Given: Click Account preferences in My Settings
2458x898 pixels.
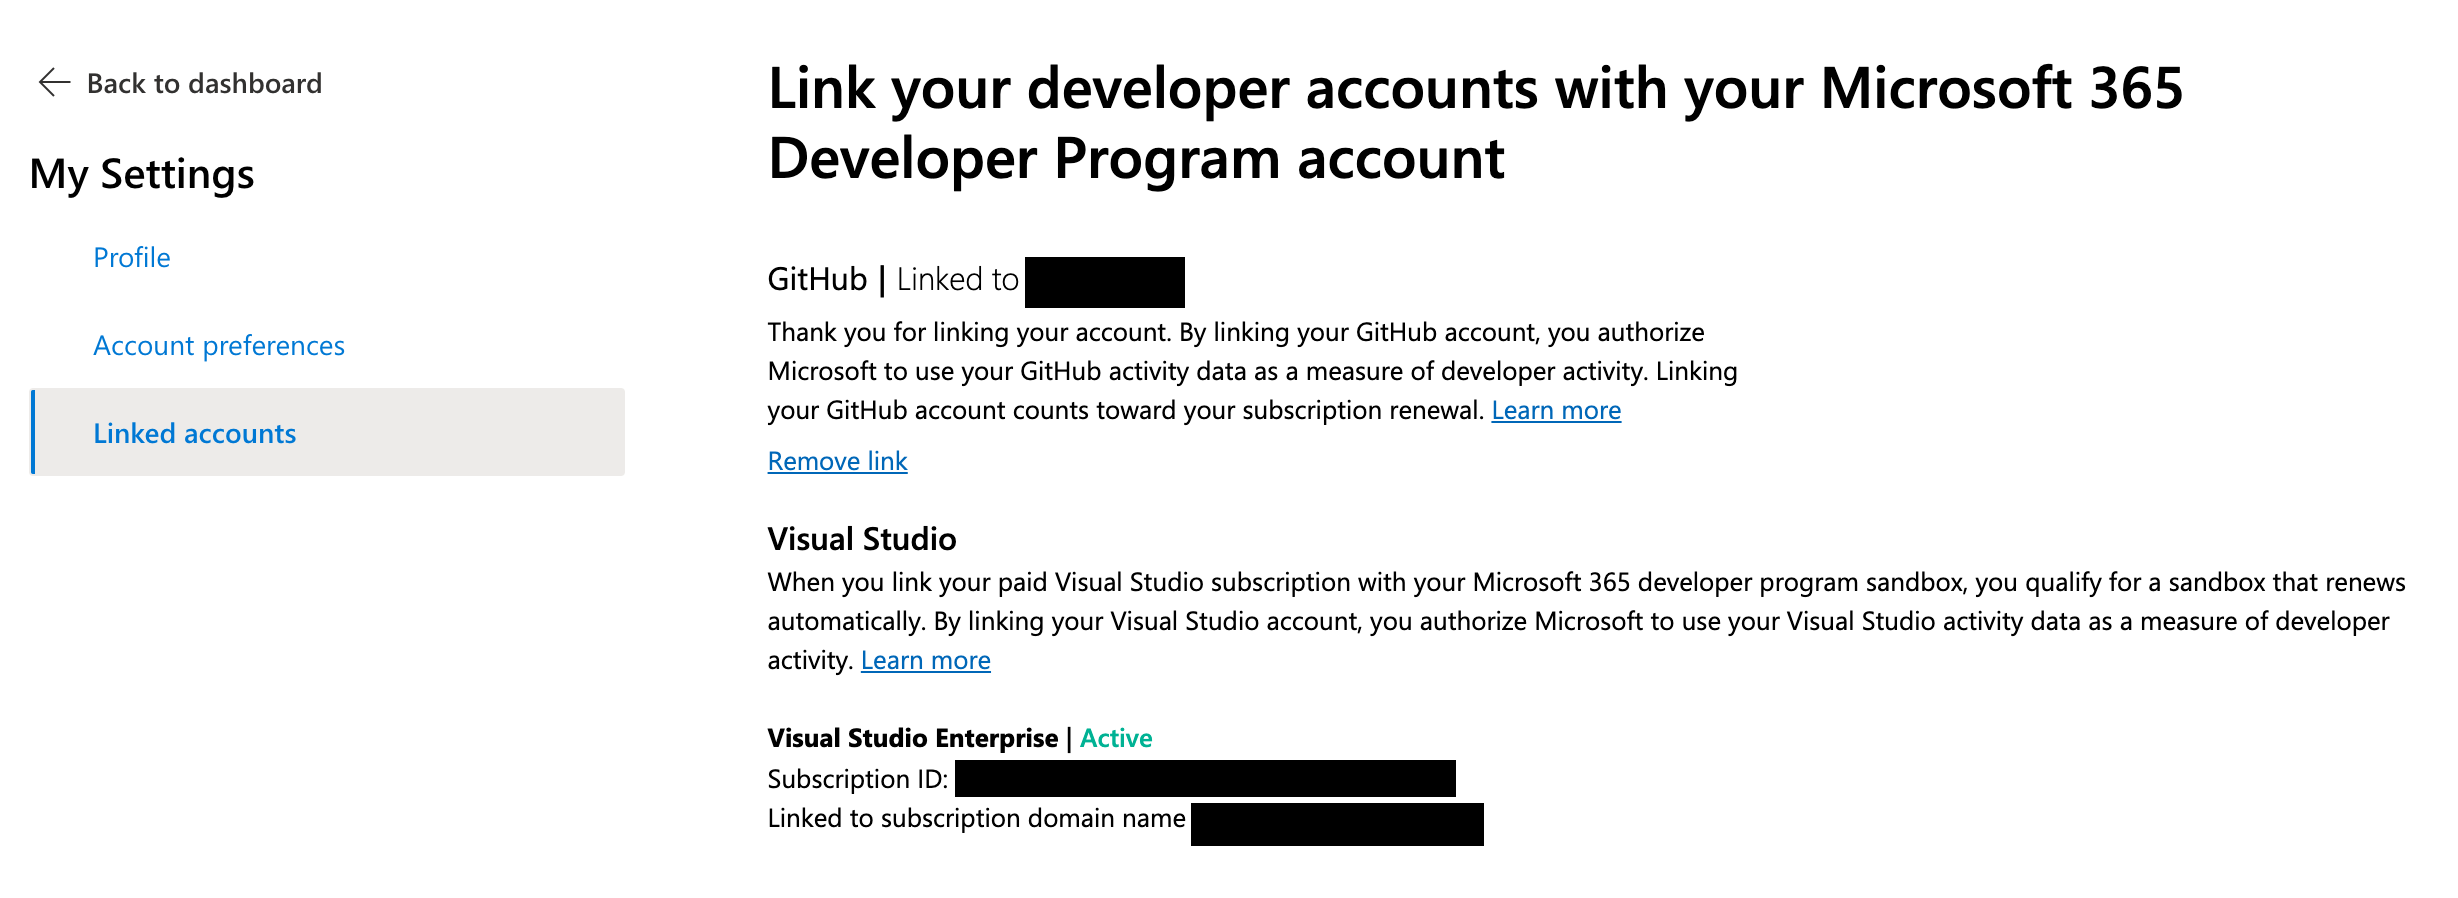Looking at the screenshot, I should [x=219, y=345].
